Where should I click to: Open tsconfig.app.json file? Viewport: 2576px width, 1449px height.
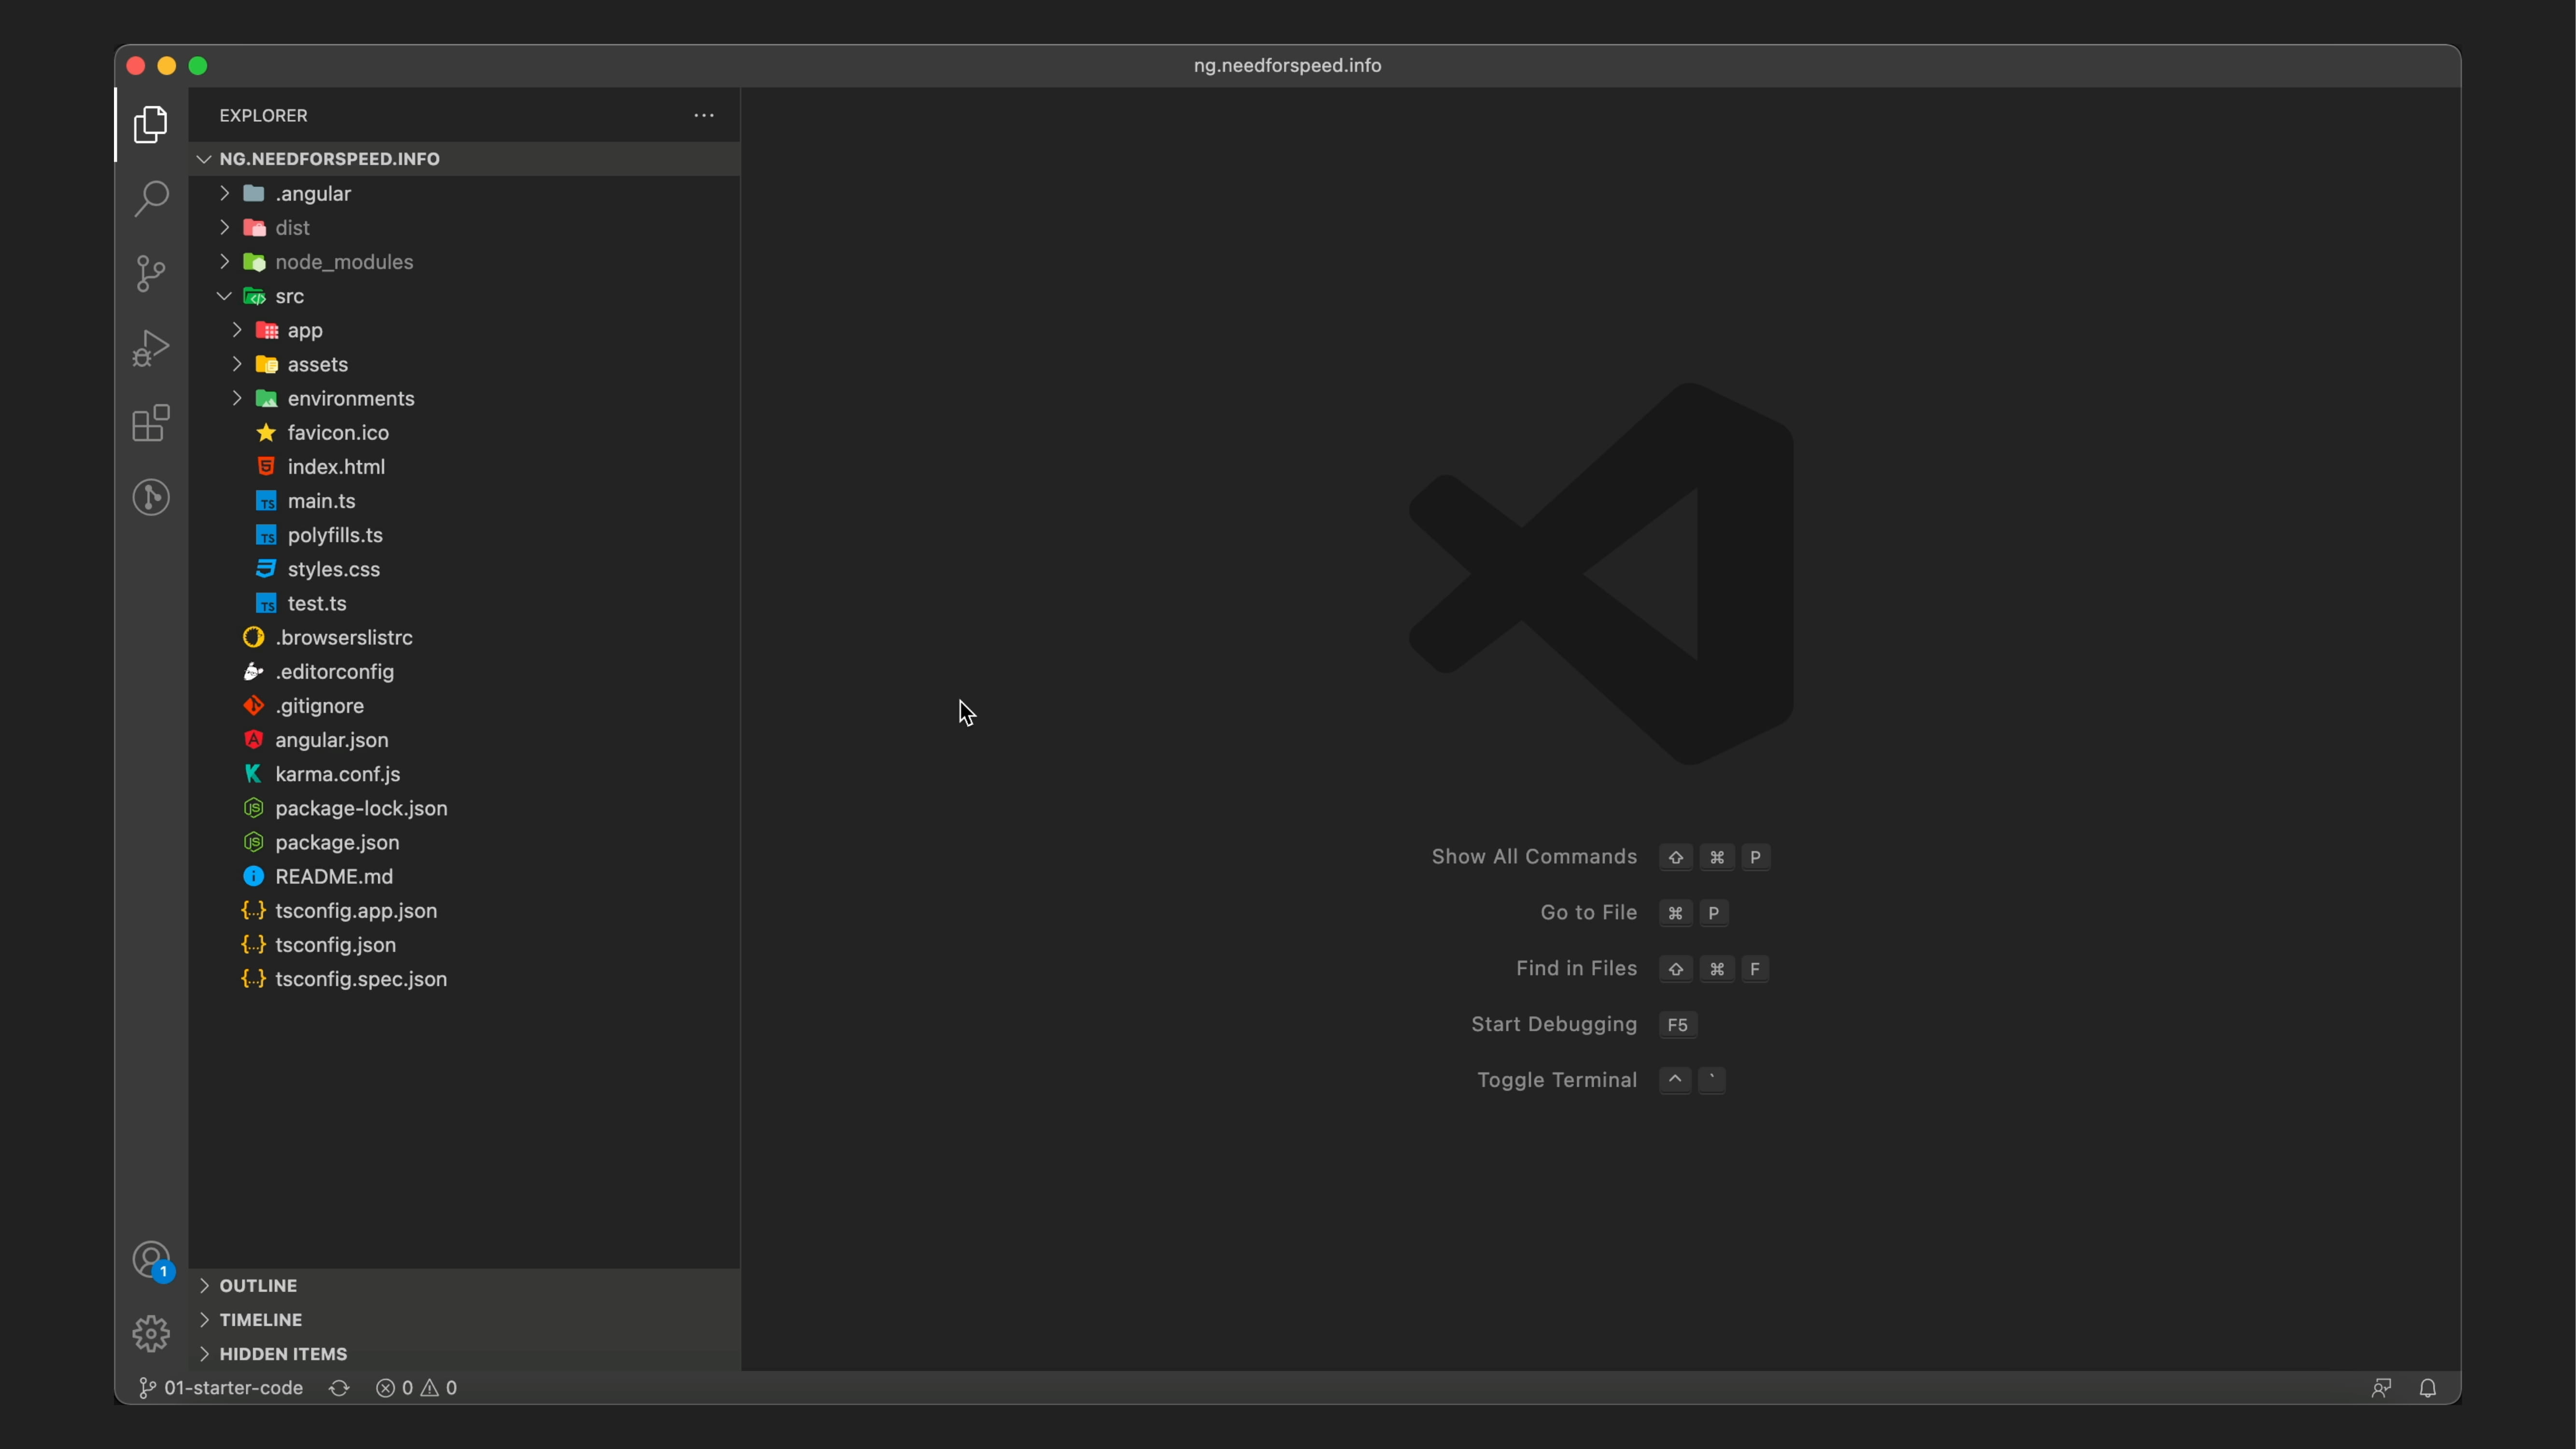(x=465, y=911)
